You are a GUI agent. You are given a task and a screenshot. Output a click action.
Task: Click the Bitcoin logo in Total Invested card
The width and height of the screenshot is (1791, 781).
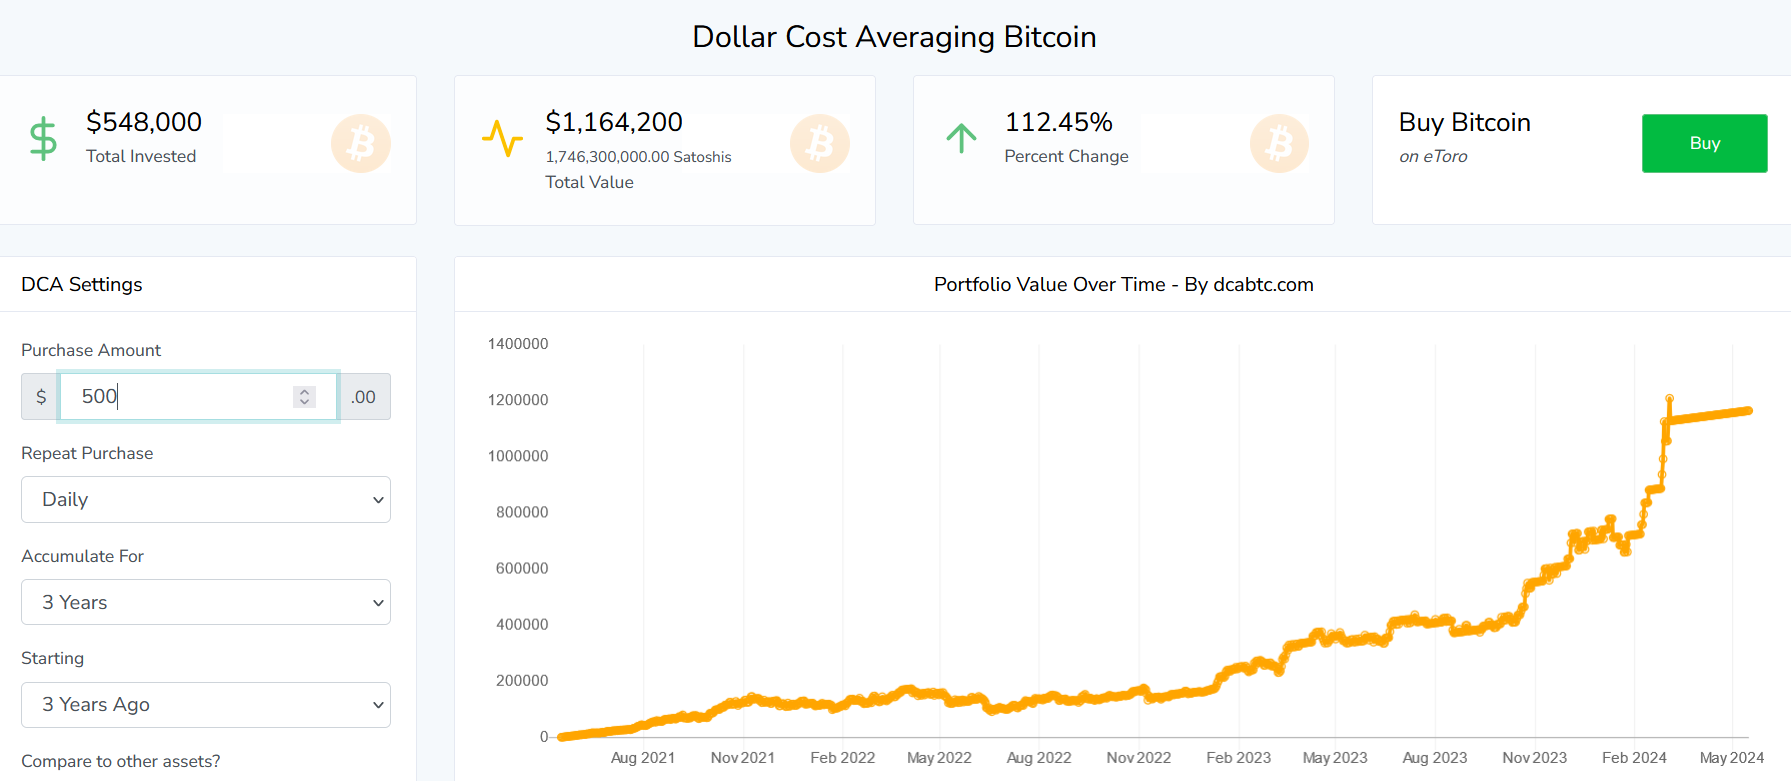(x=361, y=143)
